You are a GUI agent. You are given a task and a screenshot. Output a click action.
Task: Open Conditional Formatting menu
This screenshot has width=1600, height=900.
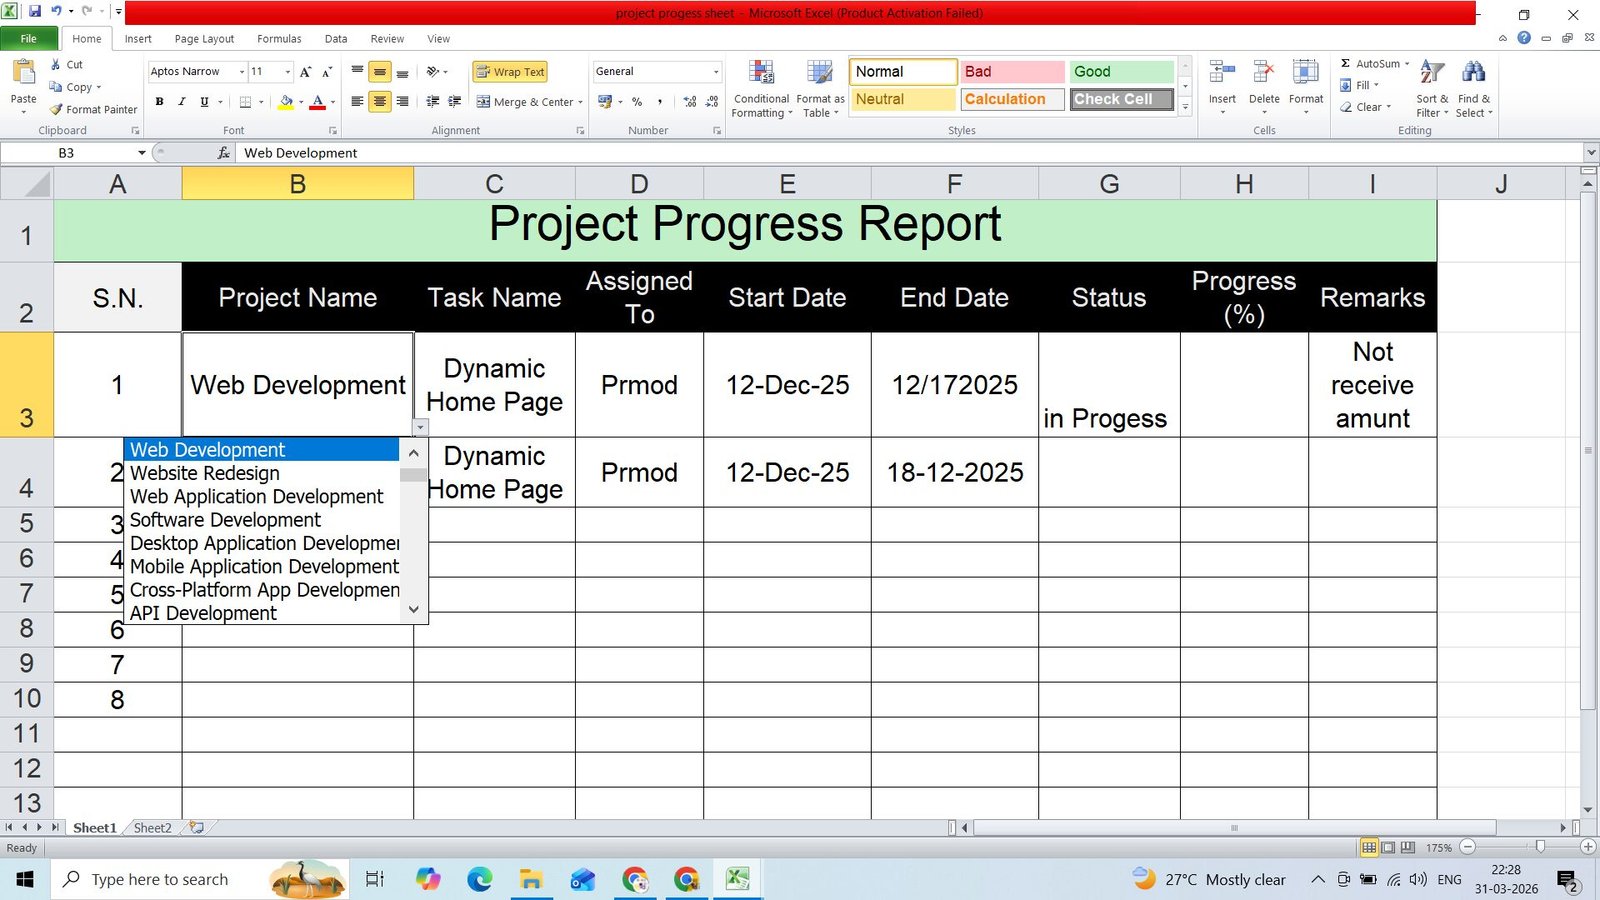[761, 89]
